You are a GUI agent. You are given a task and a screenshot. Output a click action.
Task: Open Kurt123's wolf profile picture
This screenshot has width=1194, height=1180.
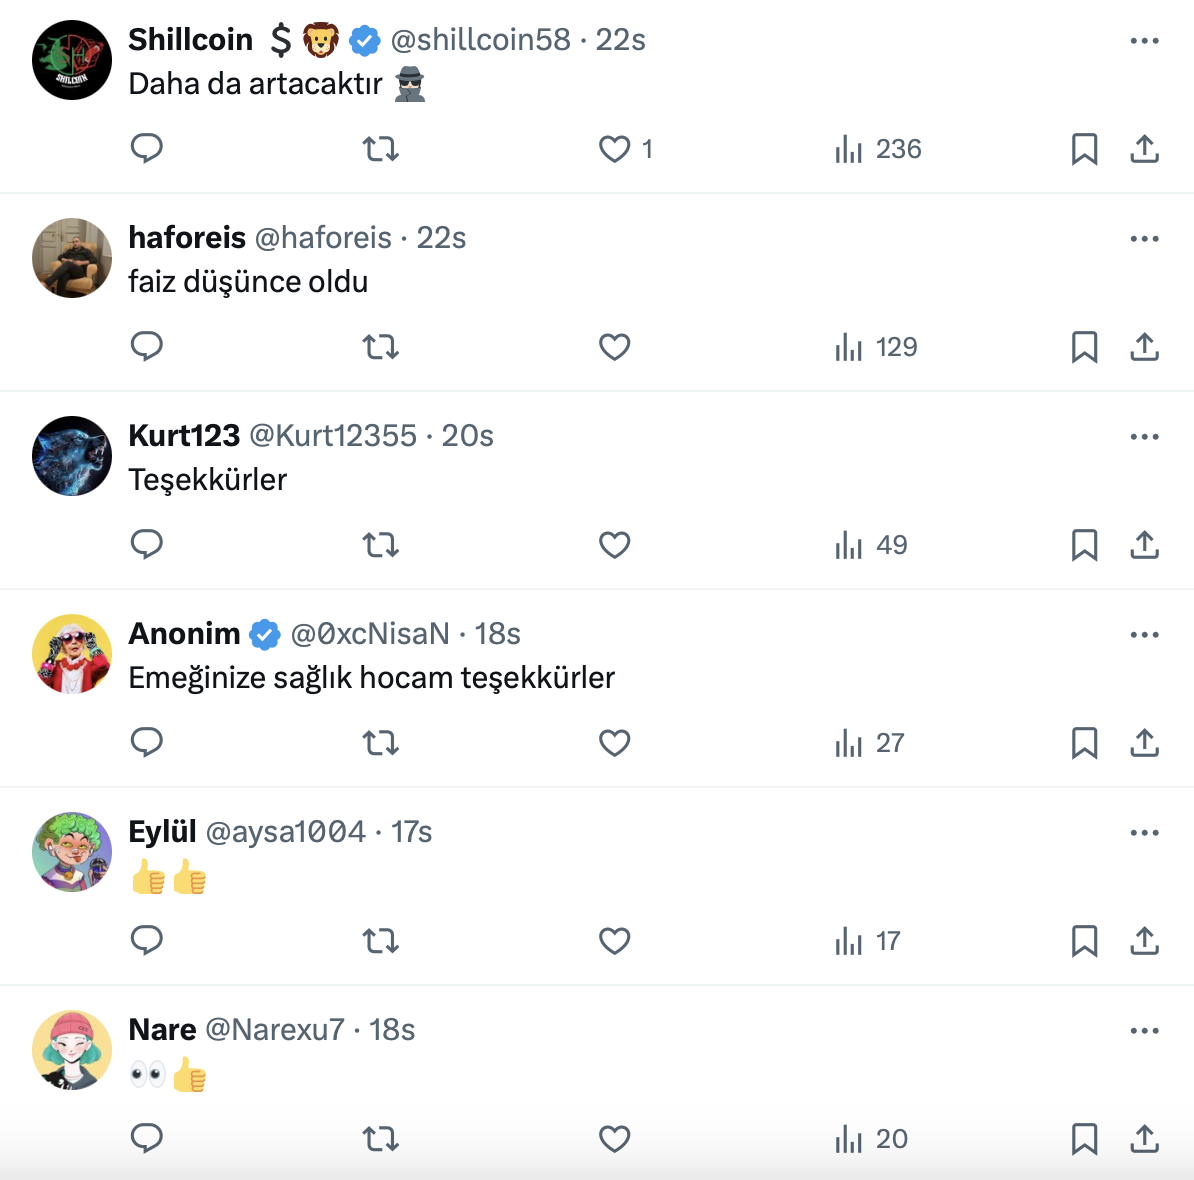(72, 456)
